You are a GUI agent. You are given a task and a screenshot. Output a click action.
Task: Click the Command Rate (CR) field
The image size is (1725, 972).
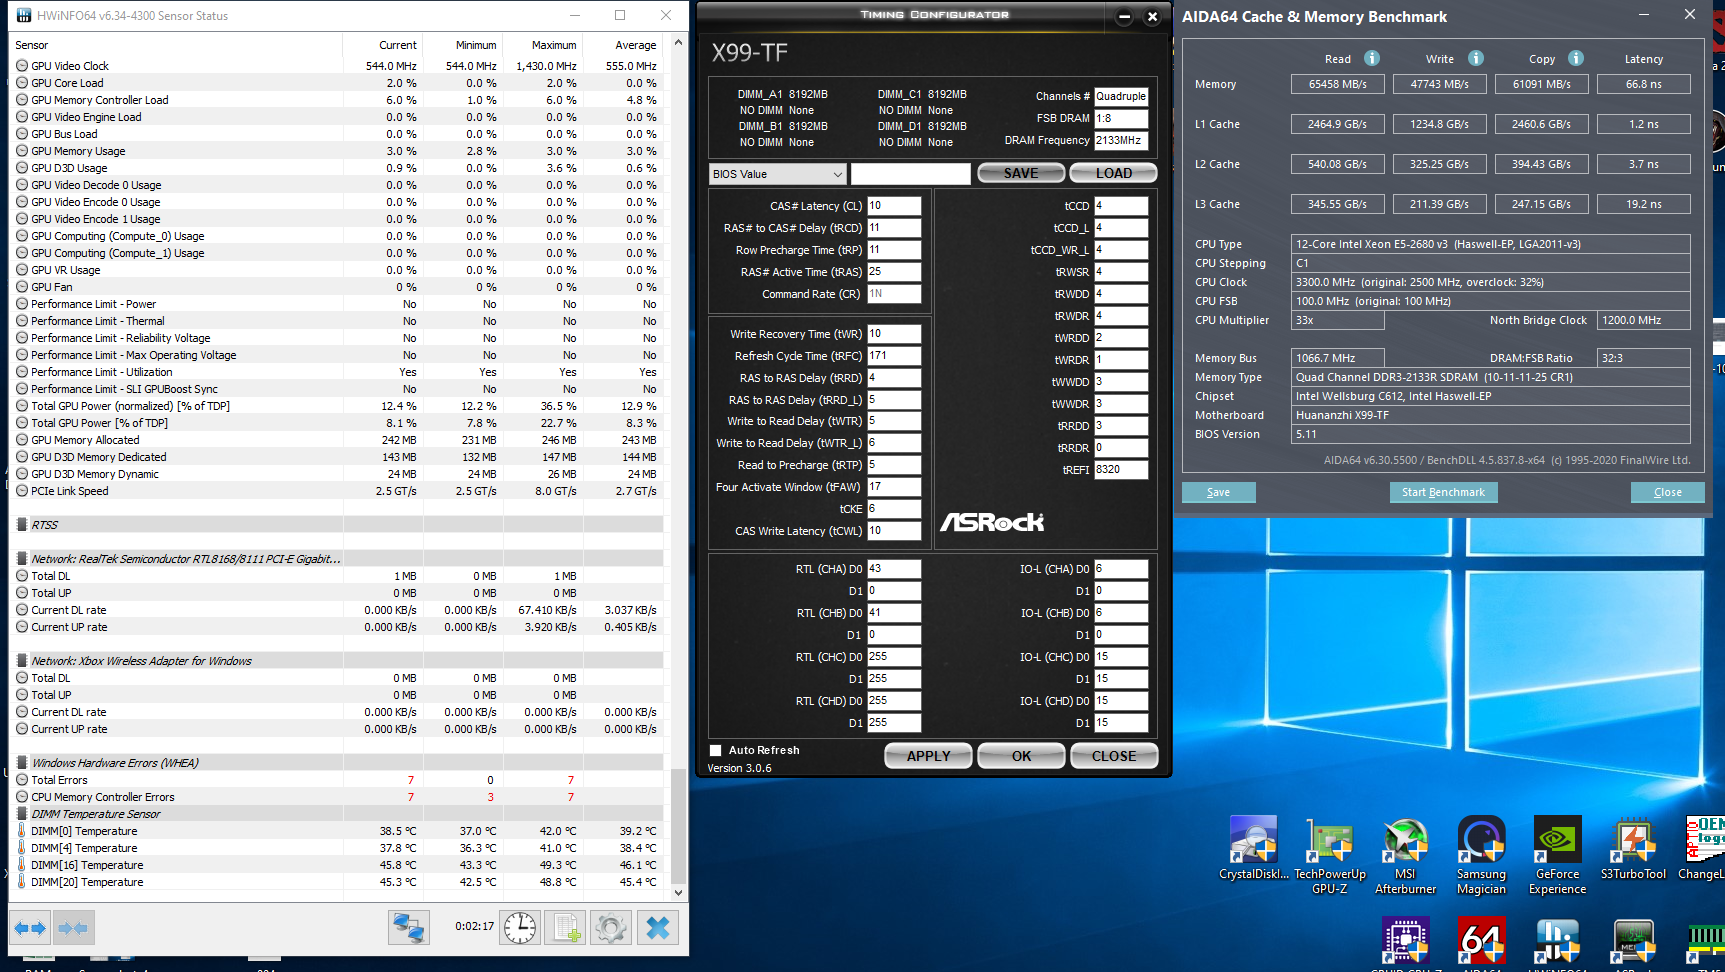click(x=894, y=294)
